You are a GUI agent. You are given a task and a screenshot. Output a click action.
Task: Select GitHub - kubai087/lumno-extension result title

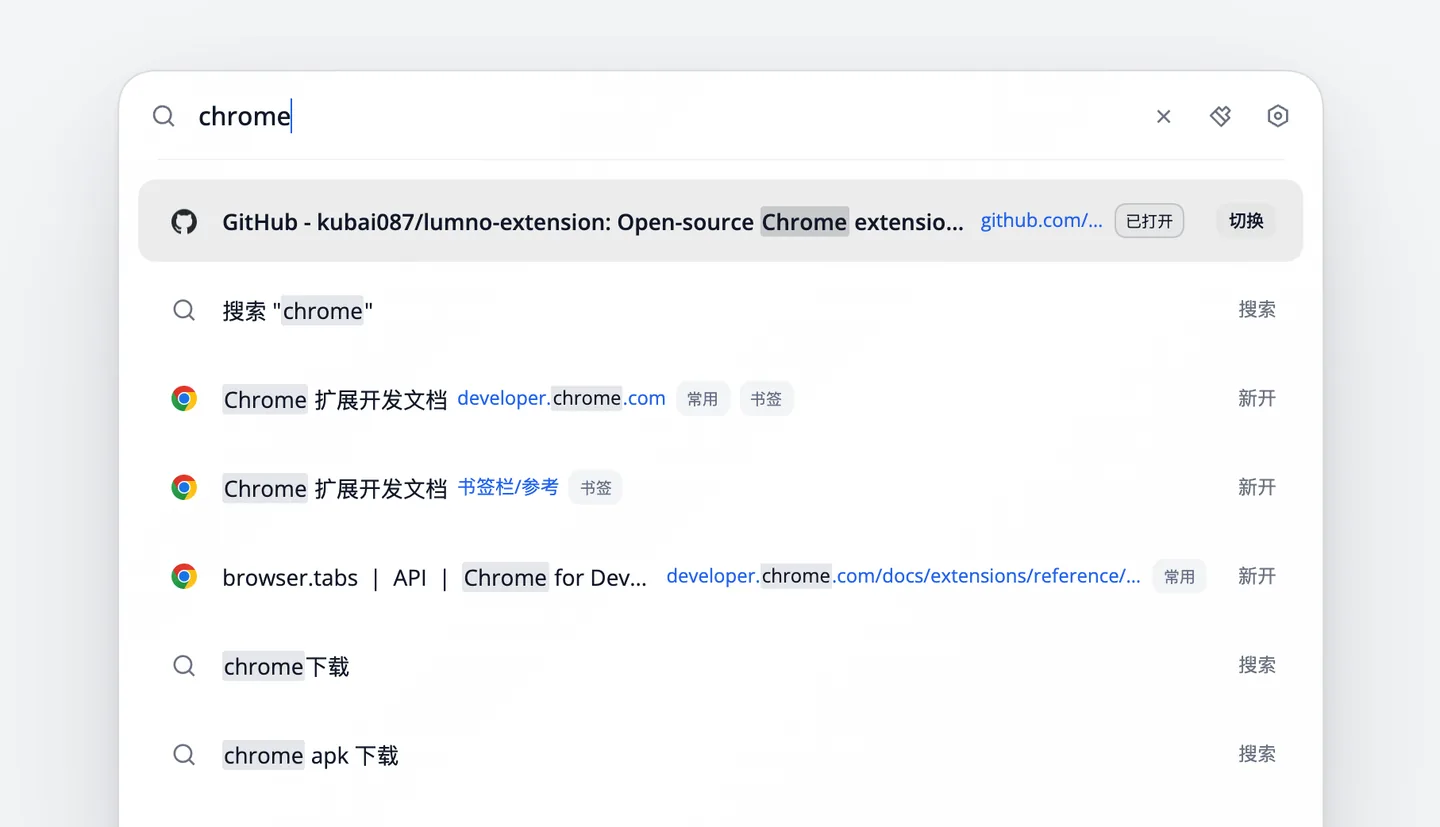[593, 221]
